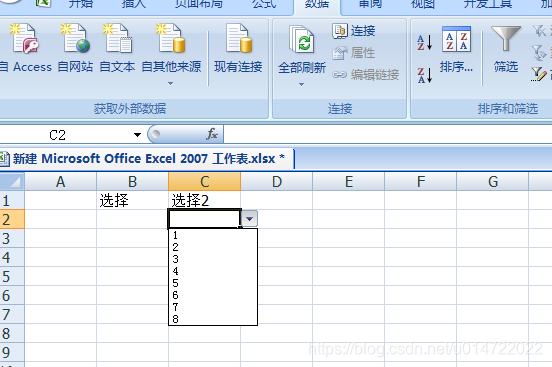Open the 审阅 ribbon tab

pos(370,4)
